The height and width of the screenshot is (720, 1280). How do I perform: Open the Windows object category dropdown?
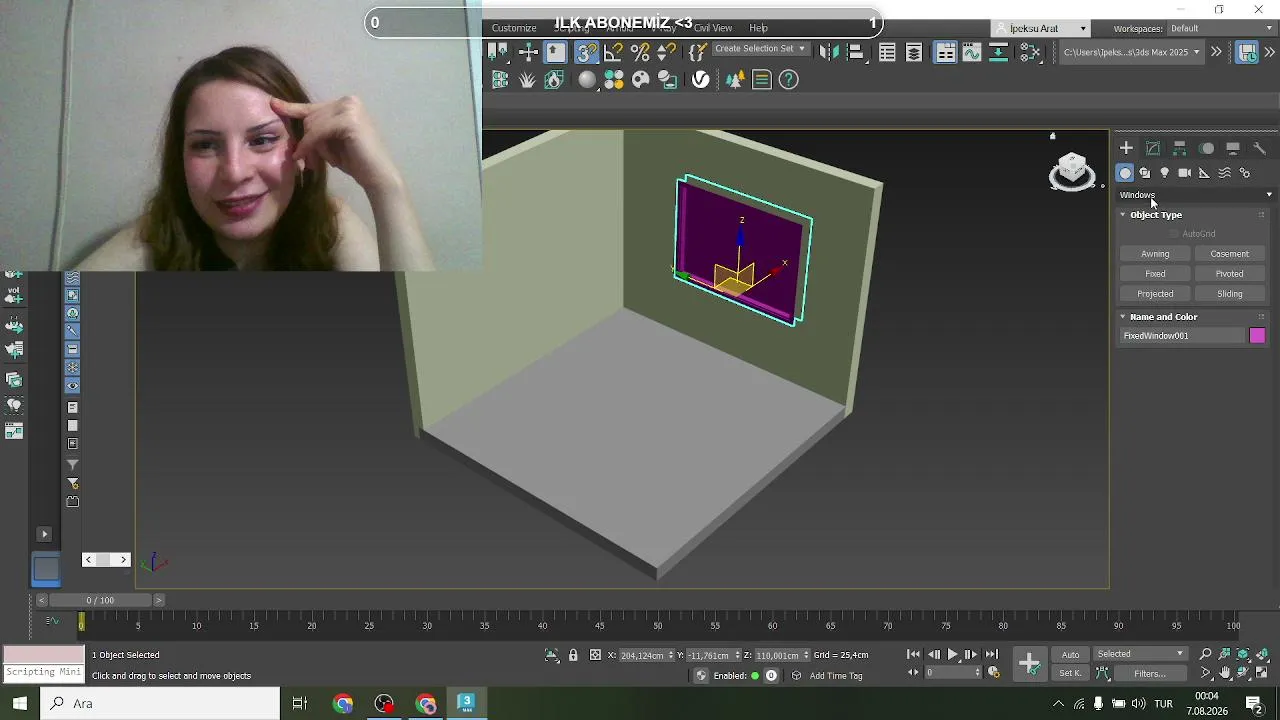[x=1196, y=195]
